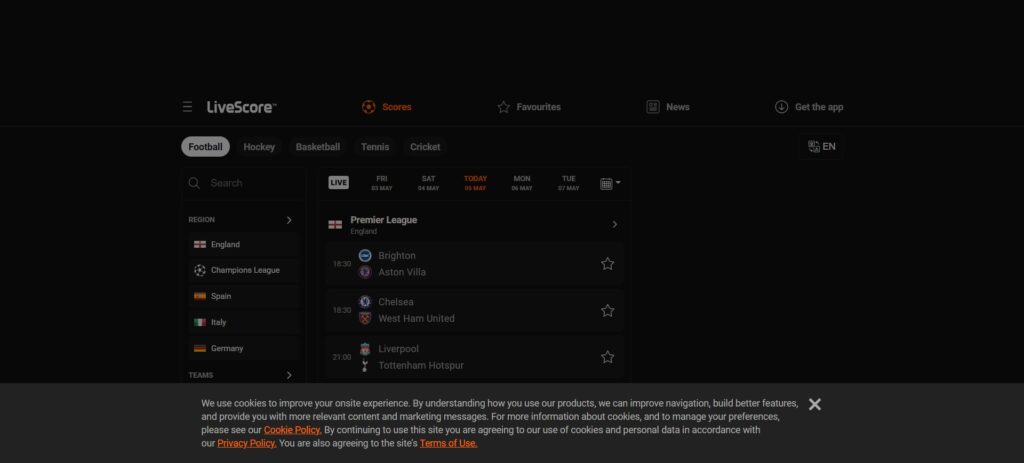Toggle the LIVE matches filter
Image resolution: width=1024 pixels, height=463 pixels.
[x=338, y=183]
